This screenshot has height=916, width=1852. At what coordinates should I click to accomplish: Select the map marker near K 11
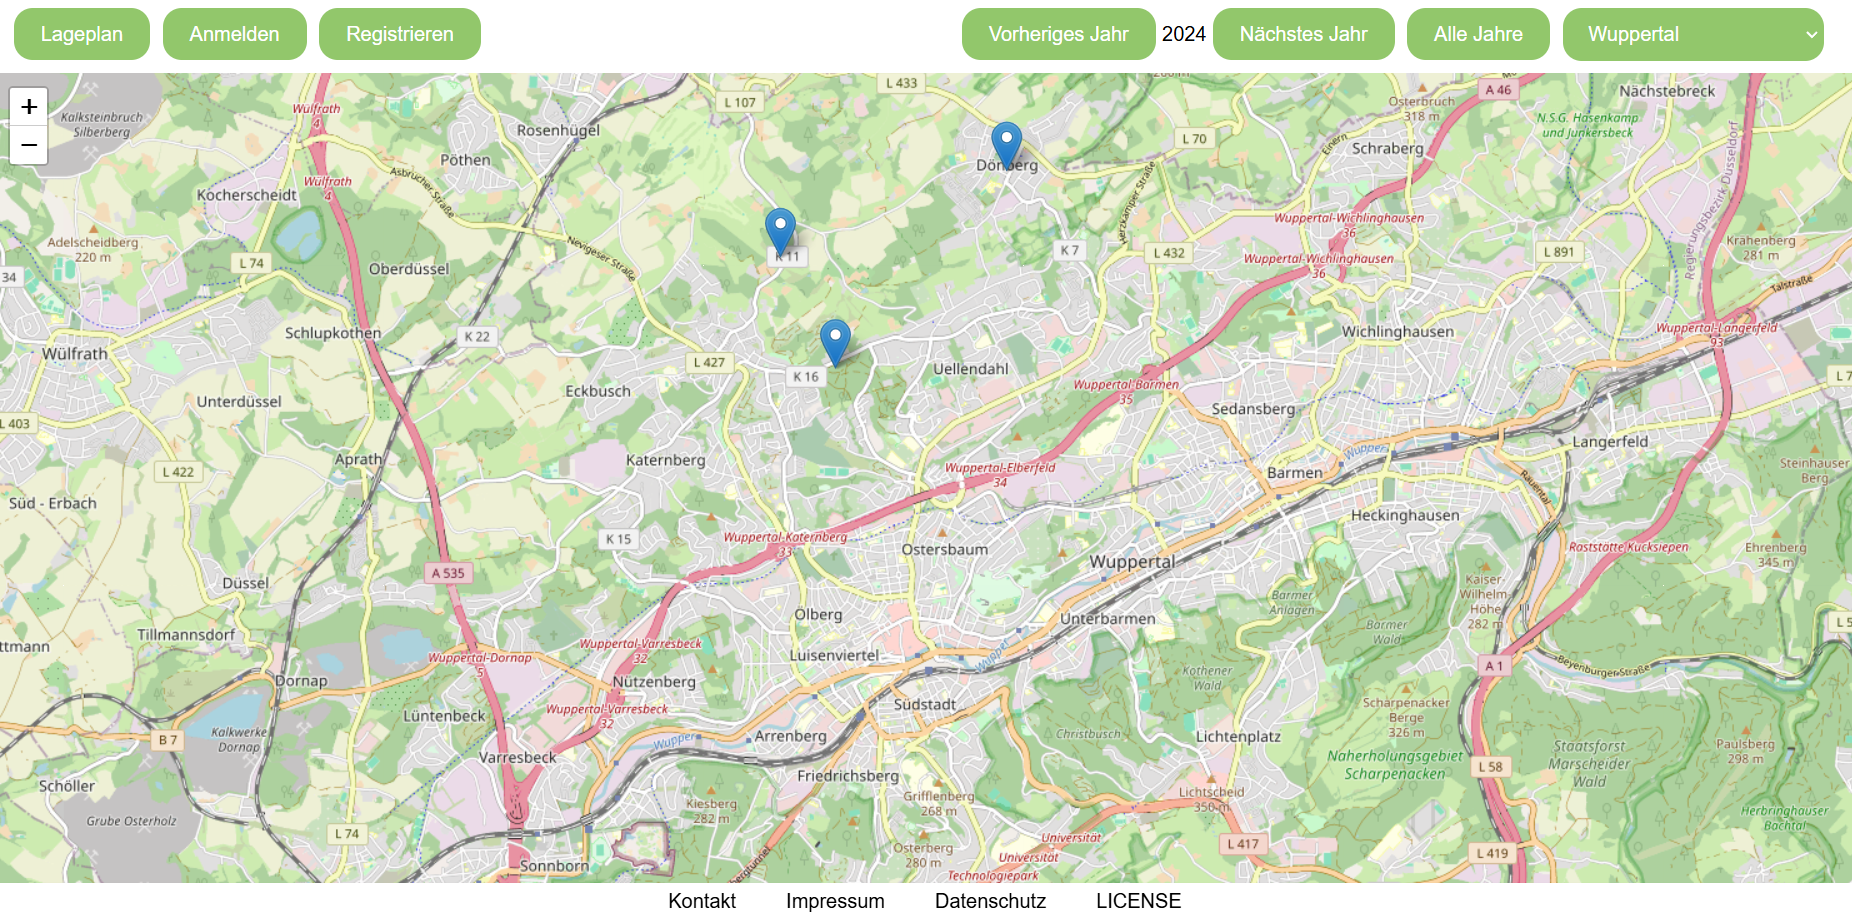tap(780, 230)
